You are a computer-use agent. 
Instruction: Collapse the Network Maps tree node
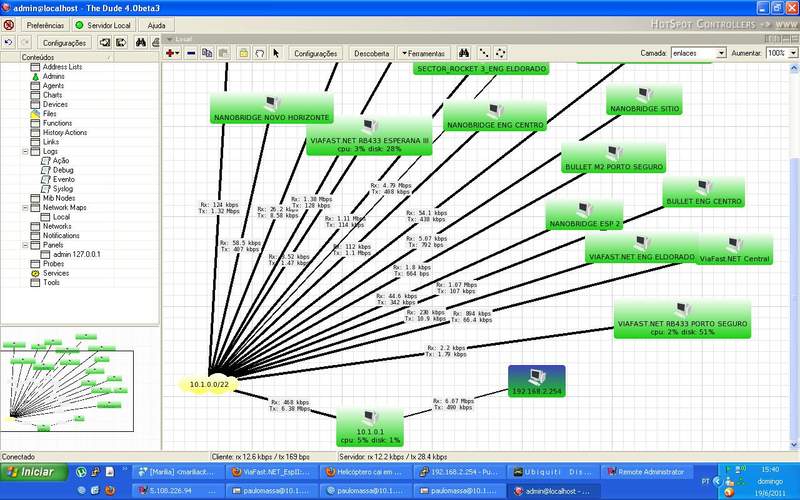[x=25, y=208]
